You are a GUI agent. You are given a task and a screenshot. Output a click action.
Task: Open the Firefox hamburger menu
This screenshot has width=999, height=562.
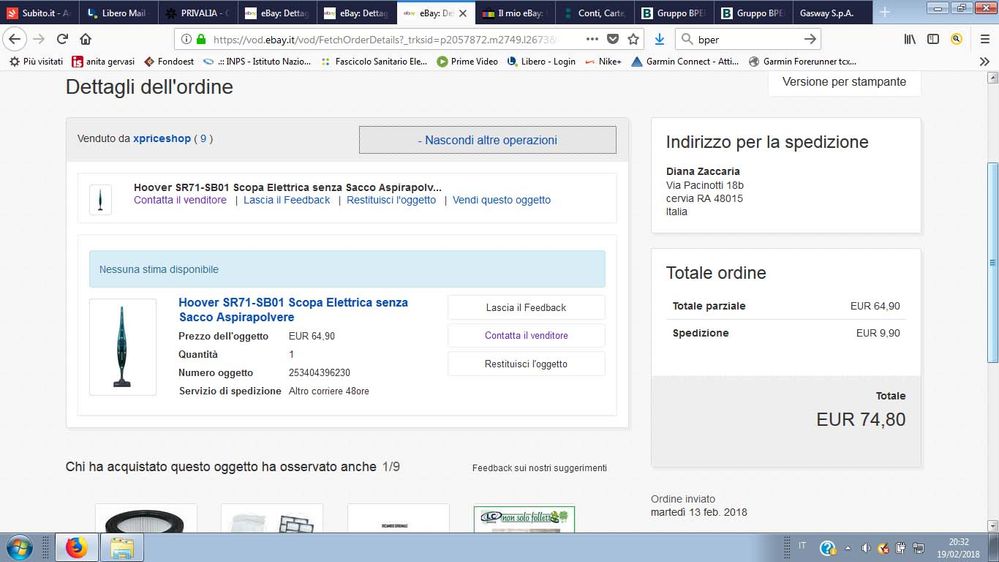click(984, 39)
